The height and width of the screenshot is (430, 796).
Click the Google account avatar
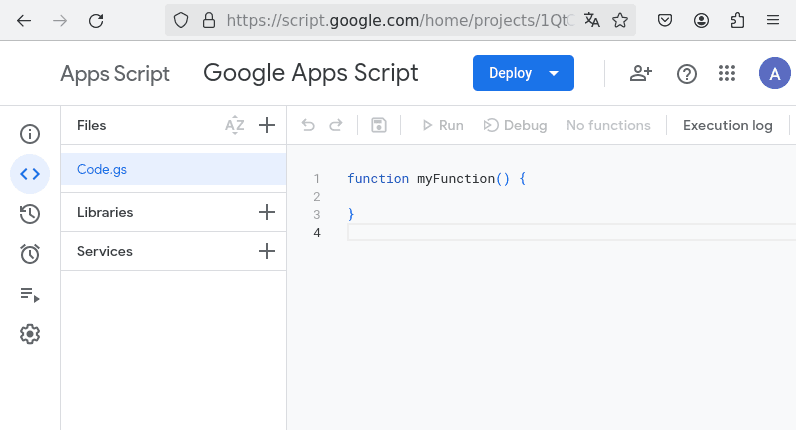pos(774,73)
